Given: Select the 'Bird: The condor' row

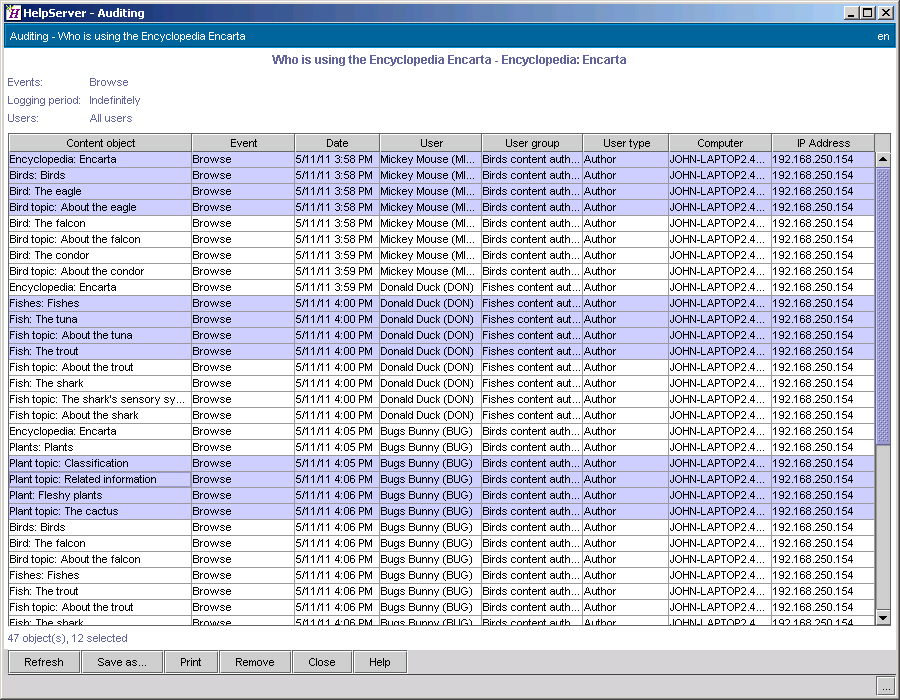Looking at the screenshot, I should tap(100, 255).
